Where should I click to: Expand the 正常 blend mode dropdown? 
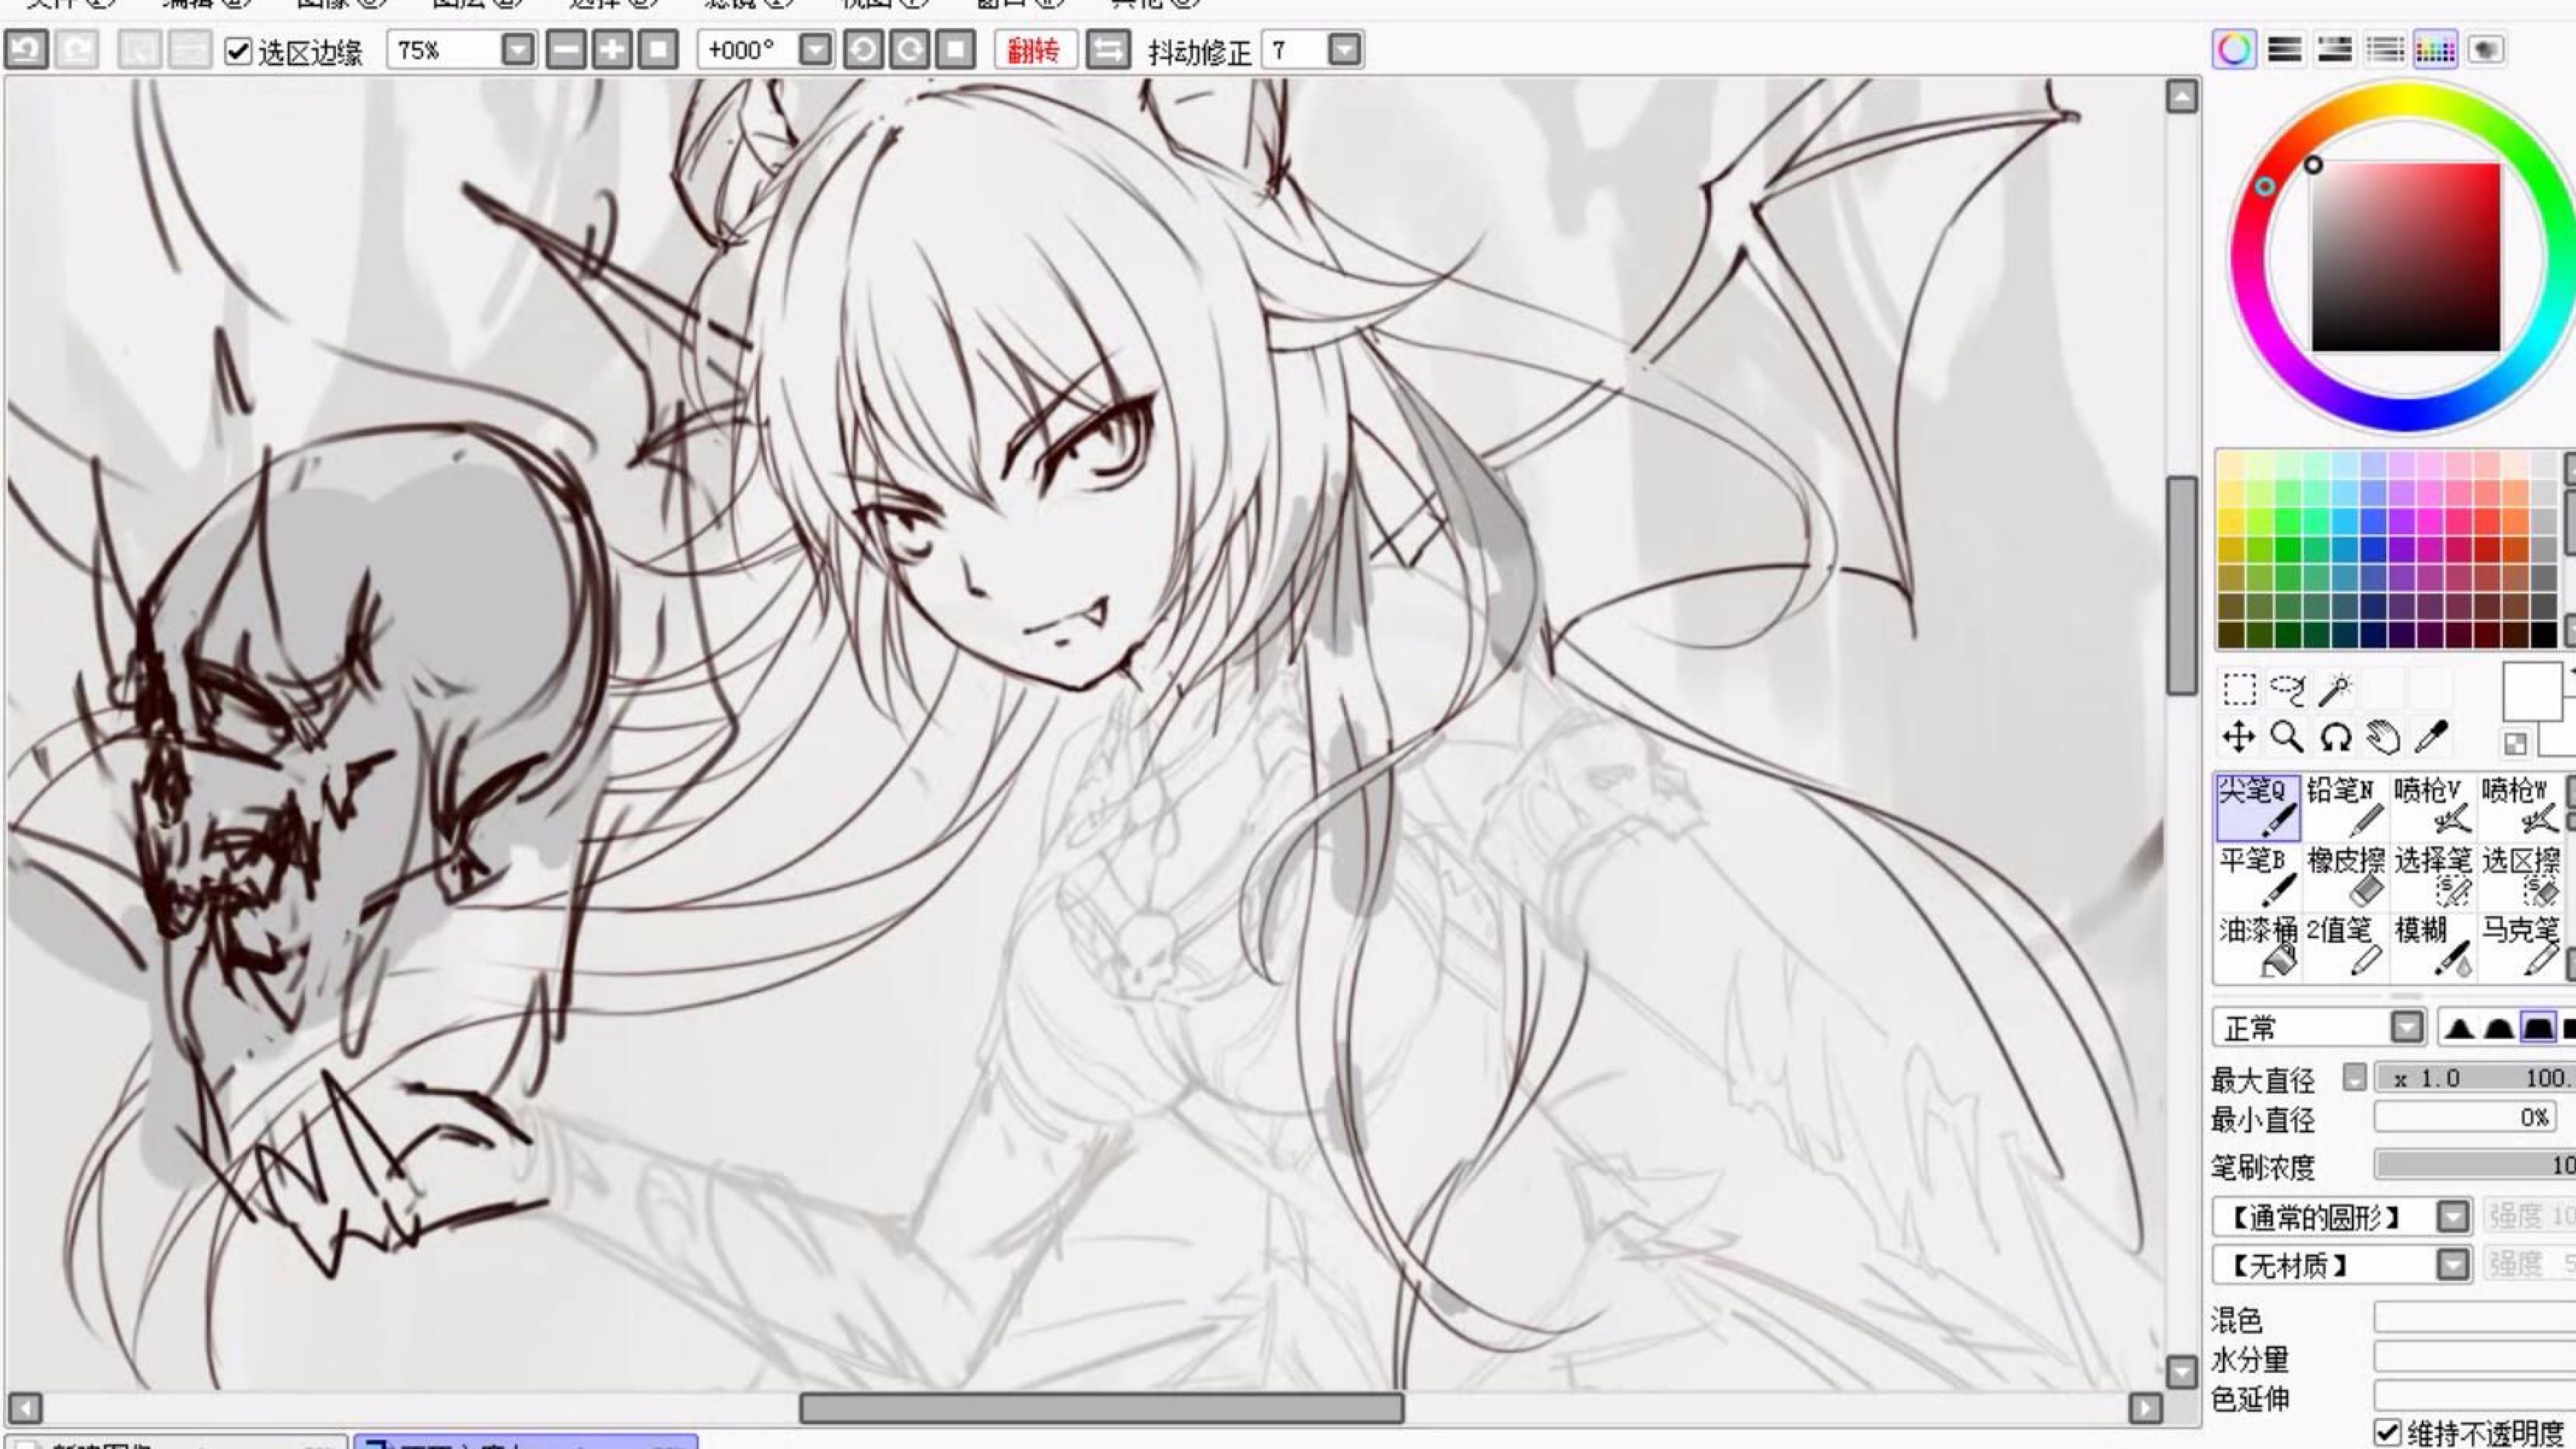pyautogui.click(x=2407, y=1027)
